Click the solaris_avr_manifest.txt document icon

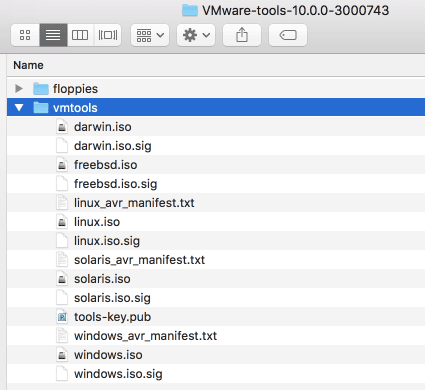pyautogui.click(x=62, y=260)
